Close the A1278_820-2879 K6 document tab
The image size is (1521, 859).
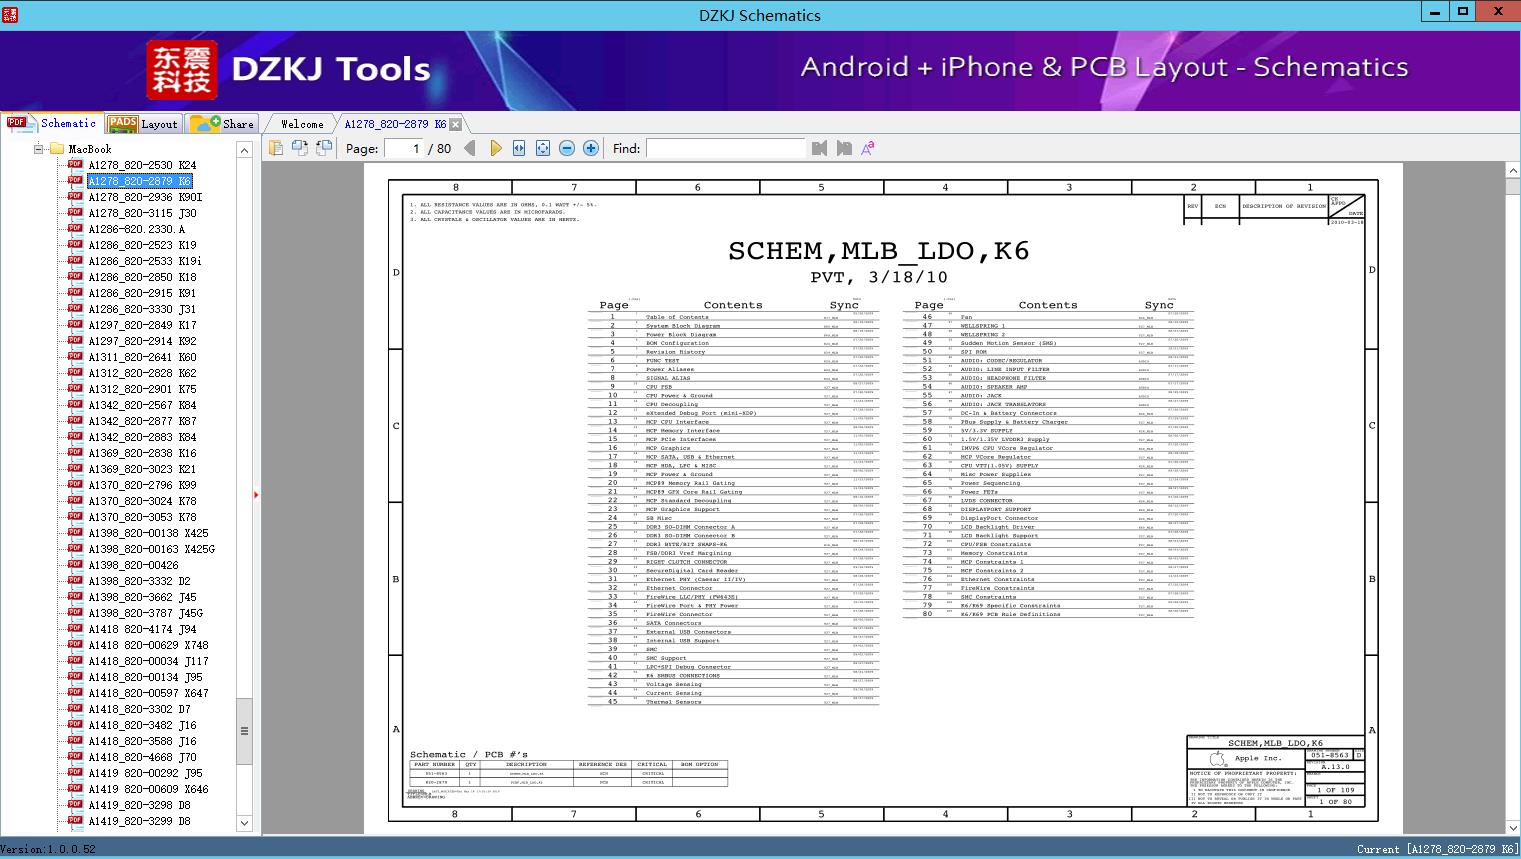pyautogui.click(x=456, y=124)
